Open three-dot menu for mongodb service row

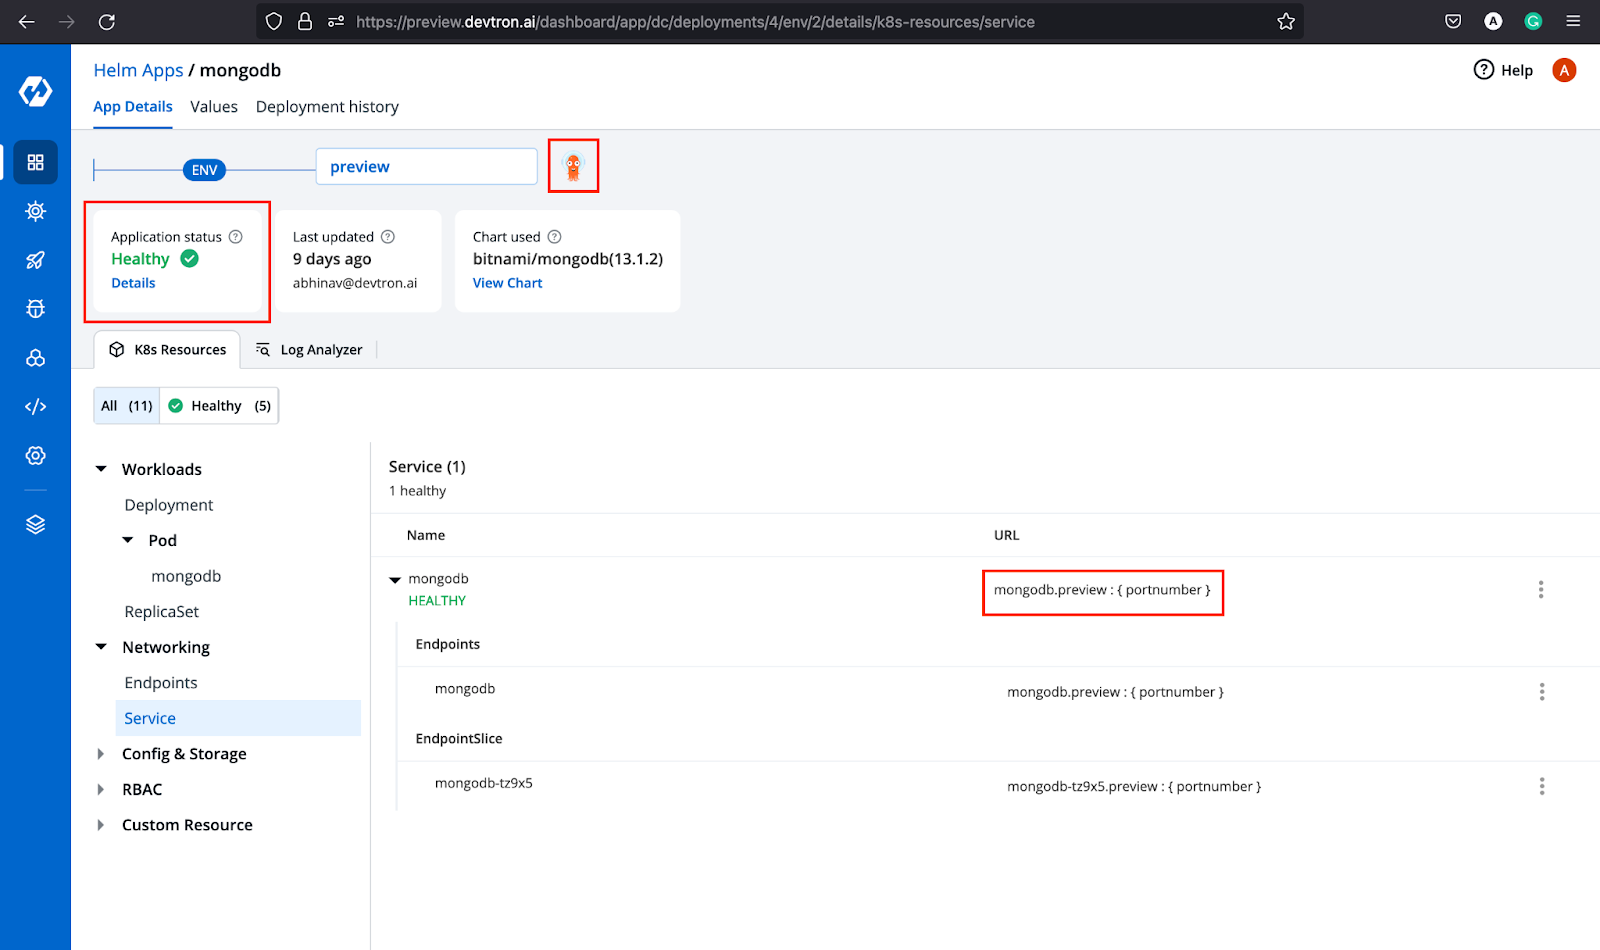(1540, 590)
